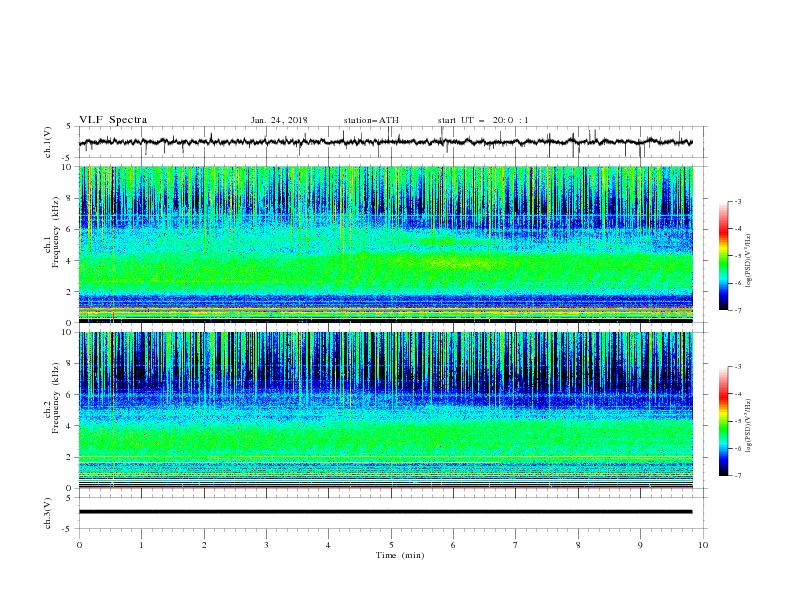Click the ch.3 flat black voltage trace
Screen dimensions: 792x612
point(385,512)
